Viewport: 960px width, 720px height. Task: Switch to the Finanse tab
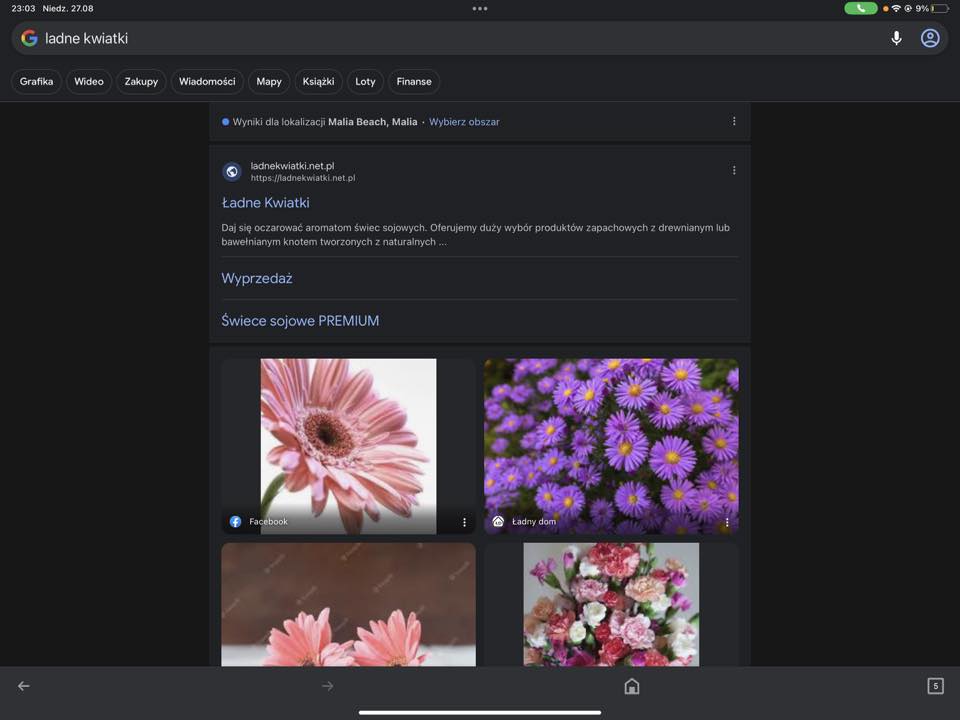pos(414,81)
